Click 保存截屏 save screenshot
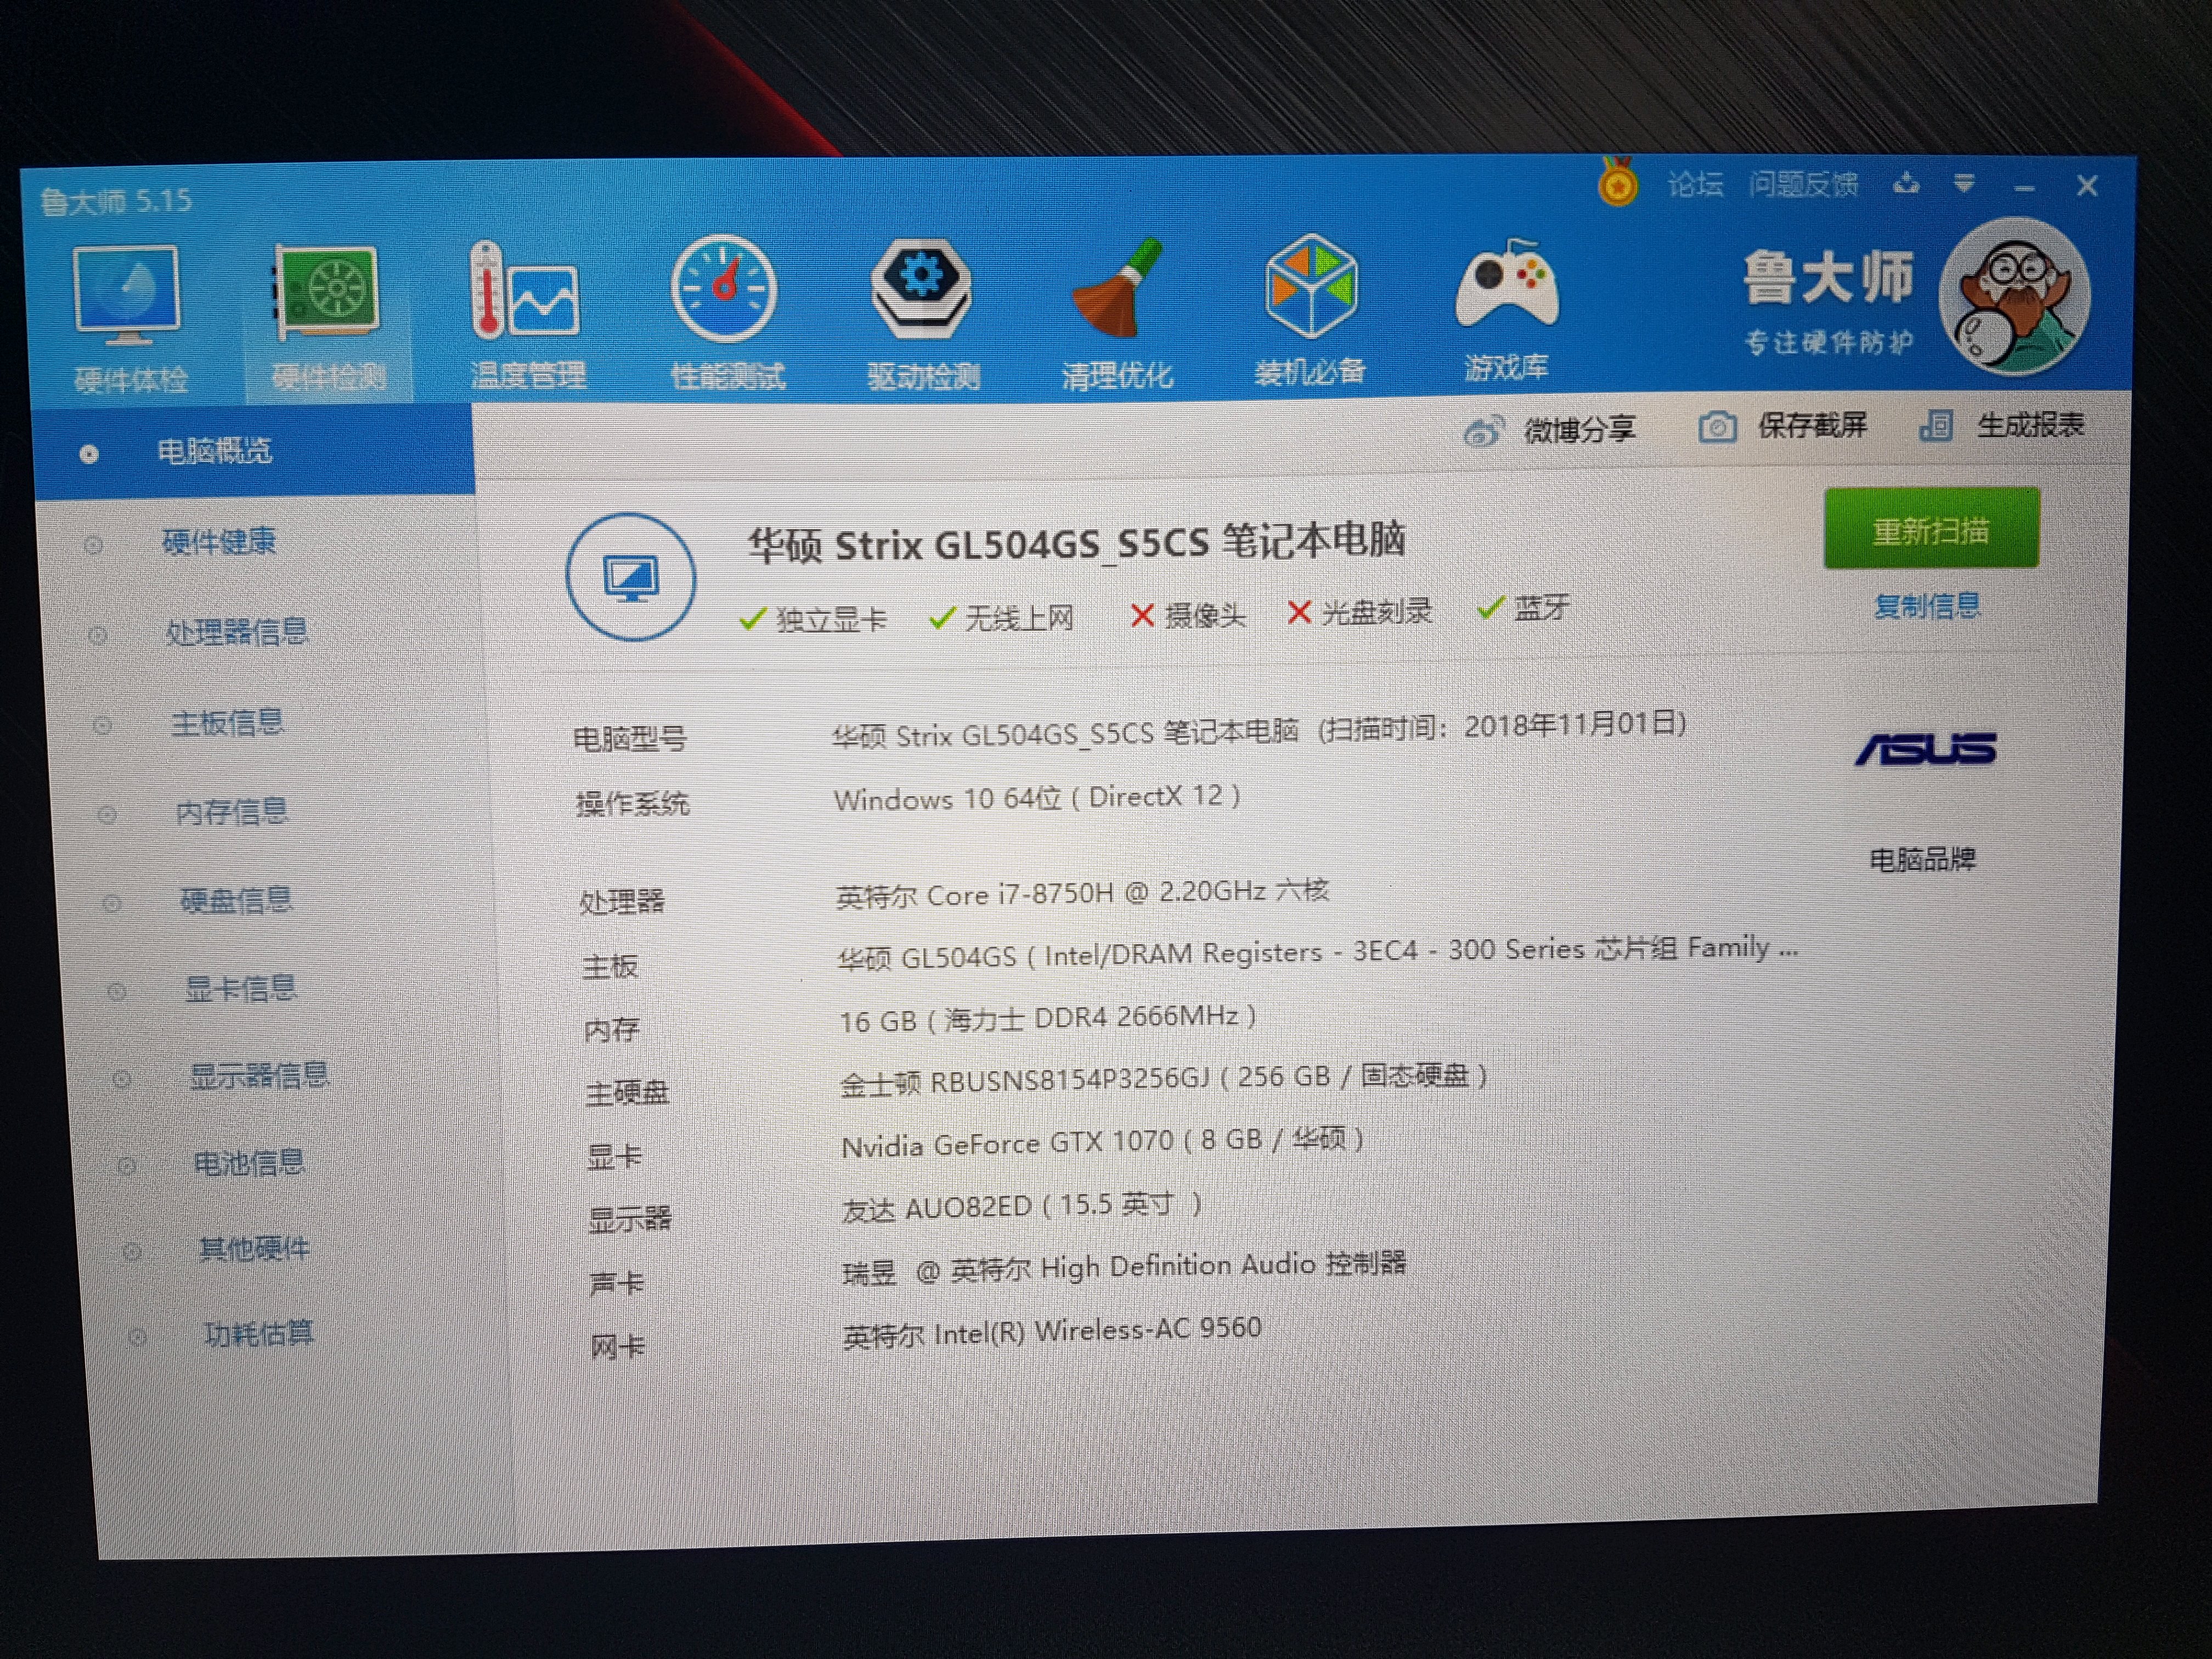Image resolution: width=2212 pixels, height=1659 pixels. [x=1783, y=426]
